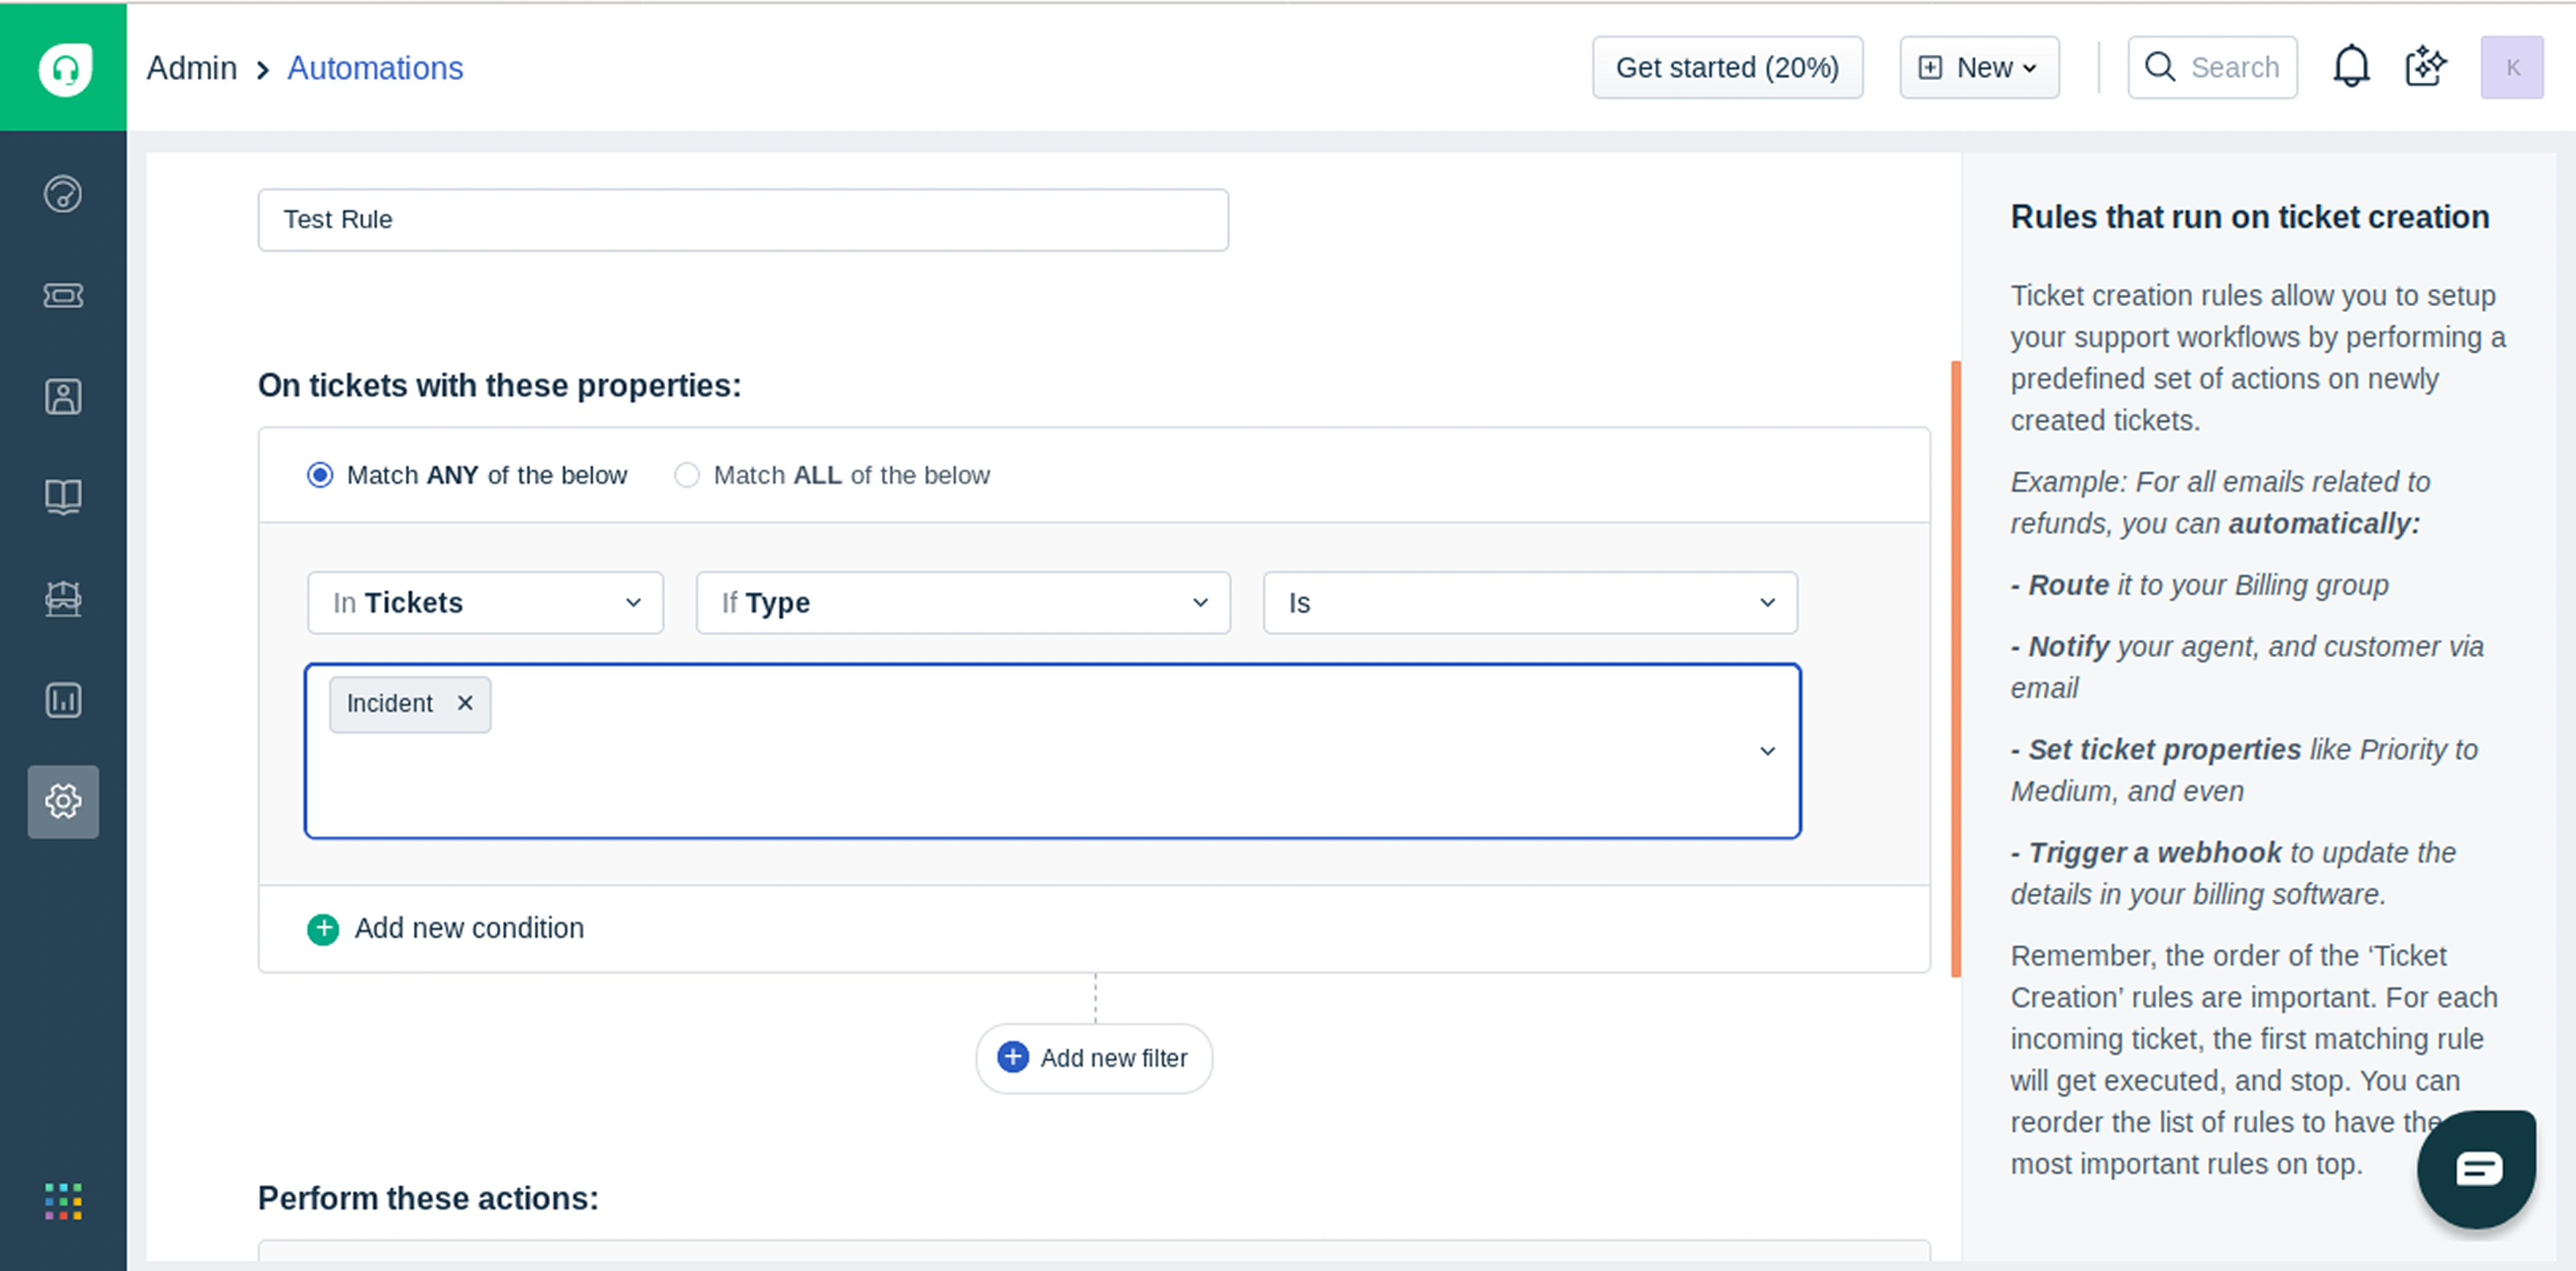Open the Is operator dropdown
The image size is (2576, 1271).
pos(1529,603)
